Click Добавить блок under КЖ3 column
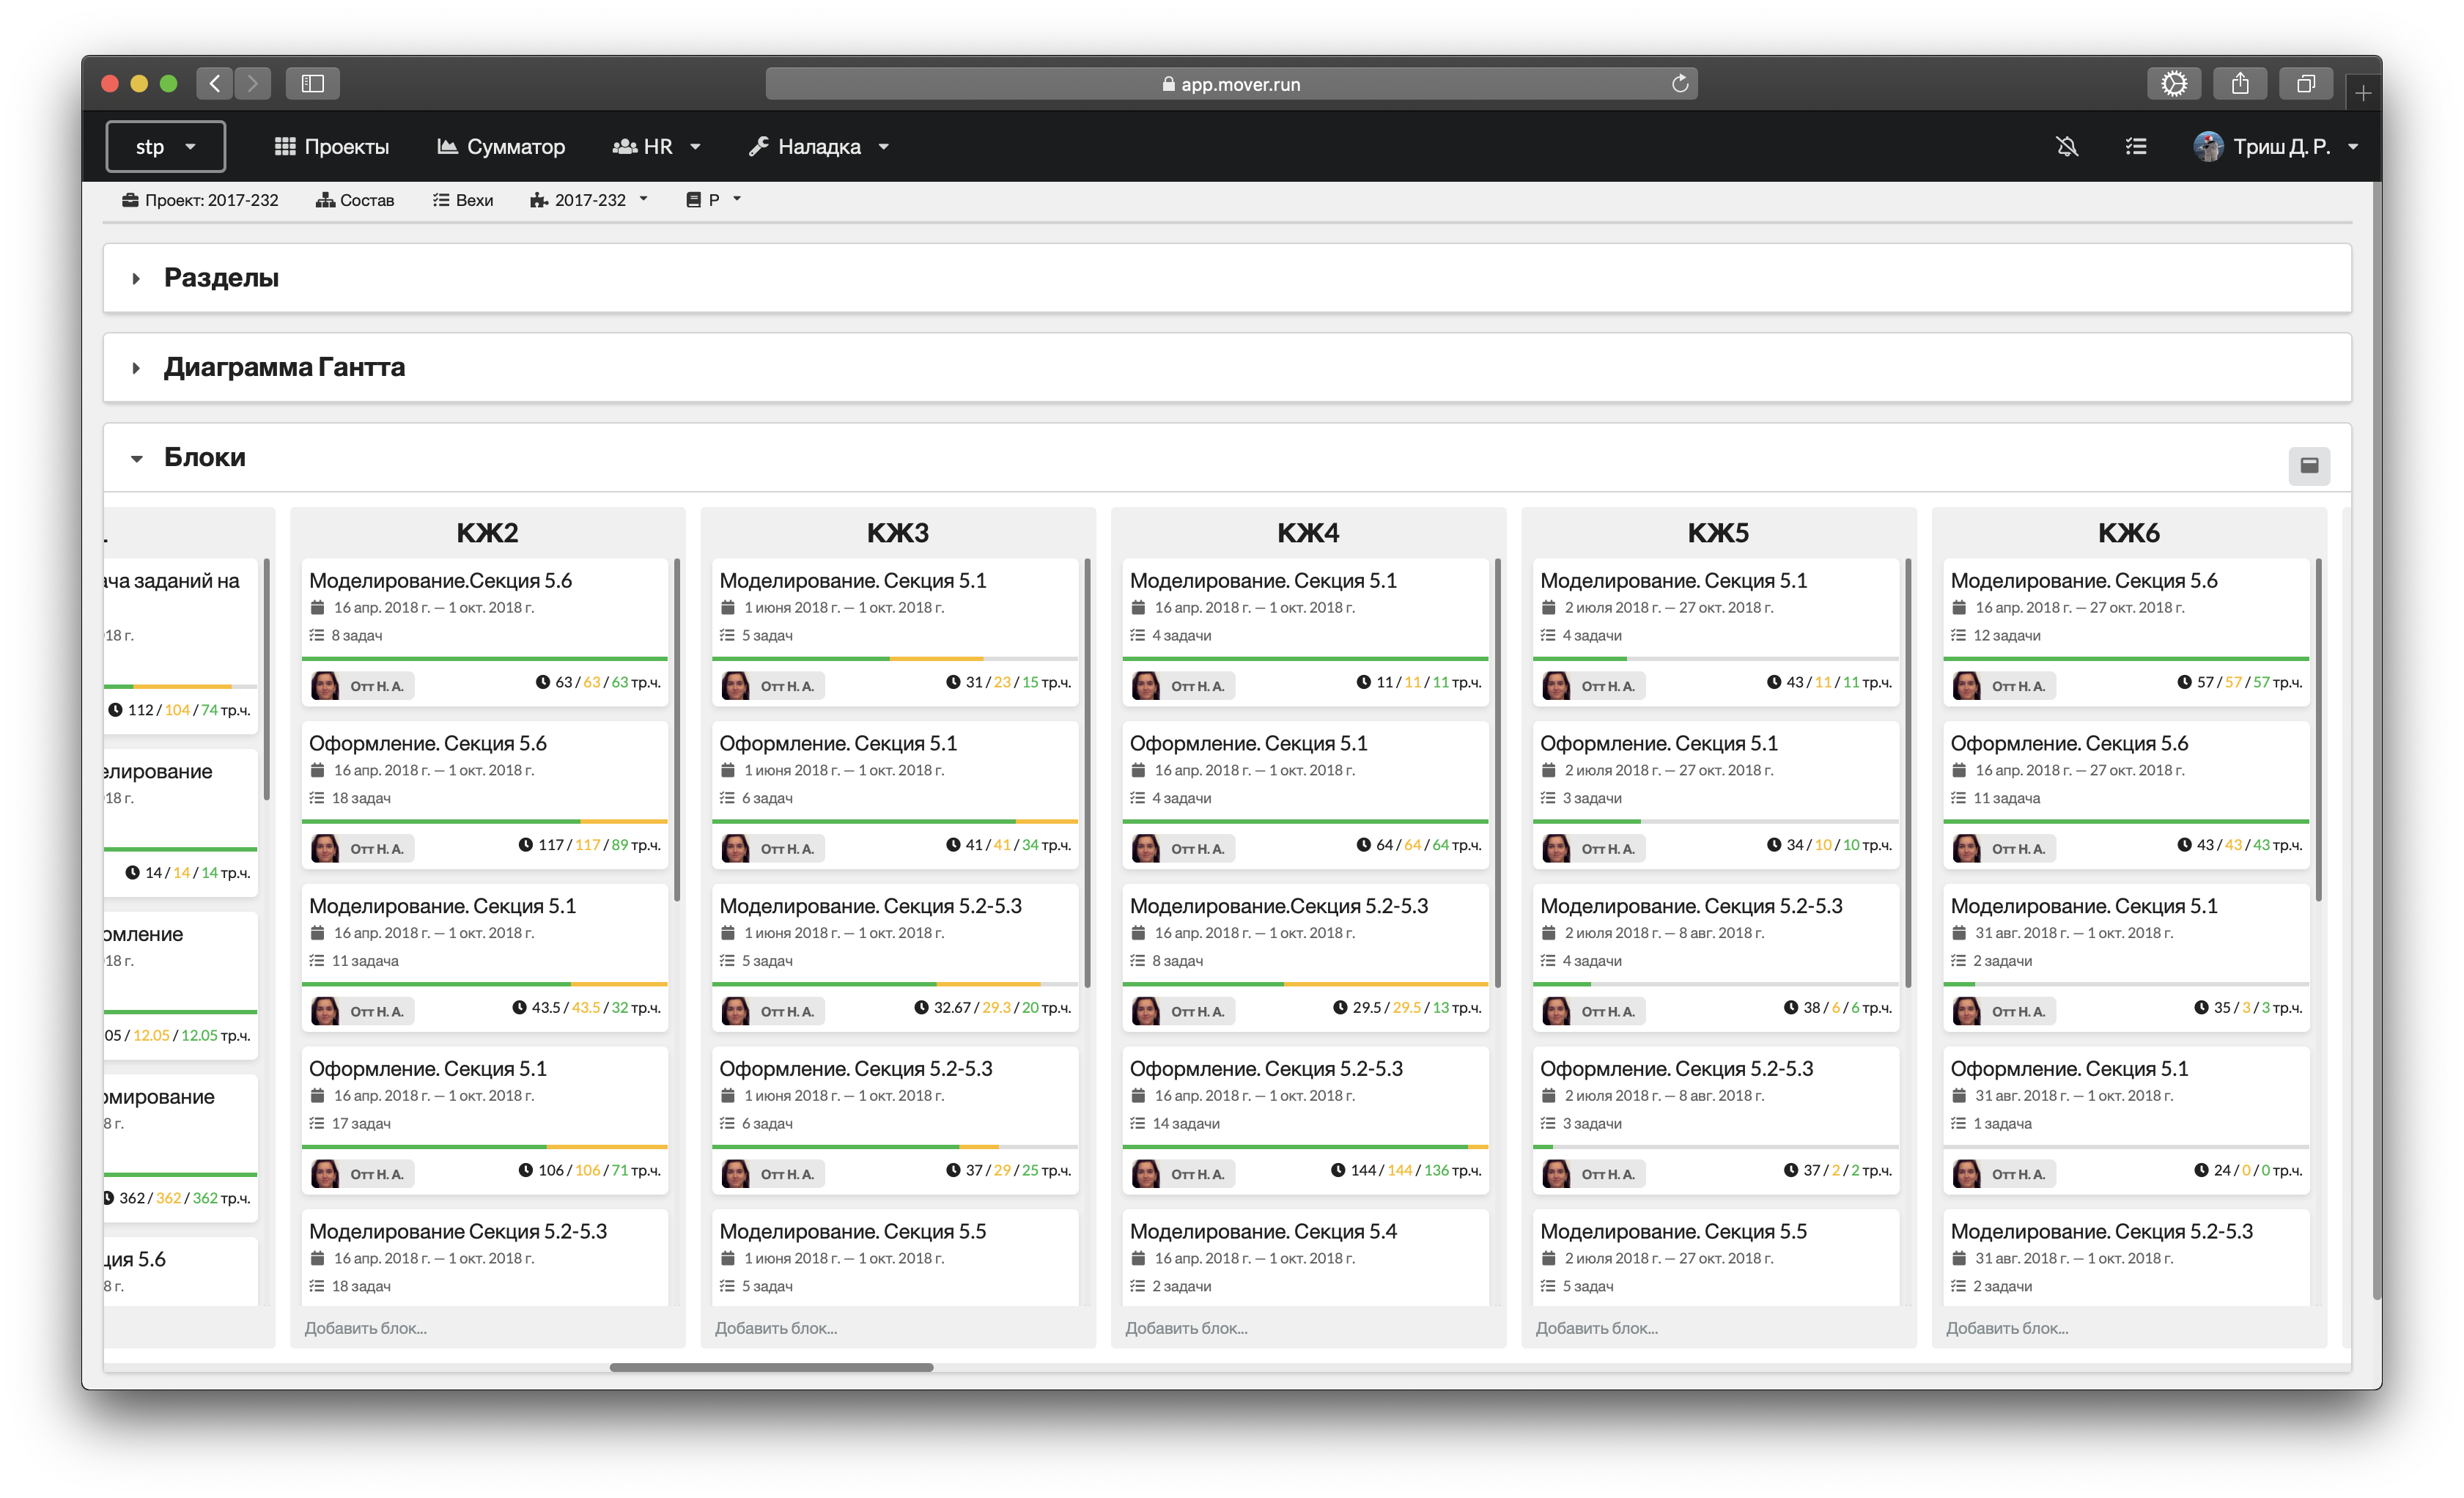 tap(776, 1328)
